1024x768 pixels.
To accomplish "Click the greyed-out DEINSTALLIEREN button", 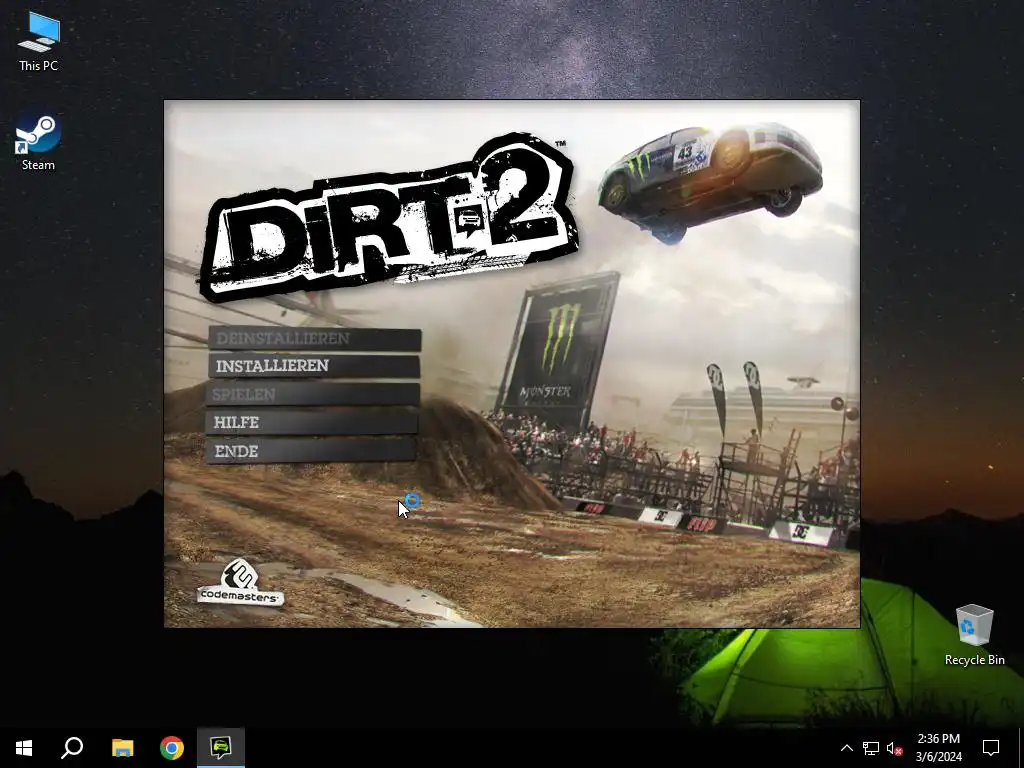I will point(315,338).
